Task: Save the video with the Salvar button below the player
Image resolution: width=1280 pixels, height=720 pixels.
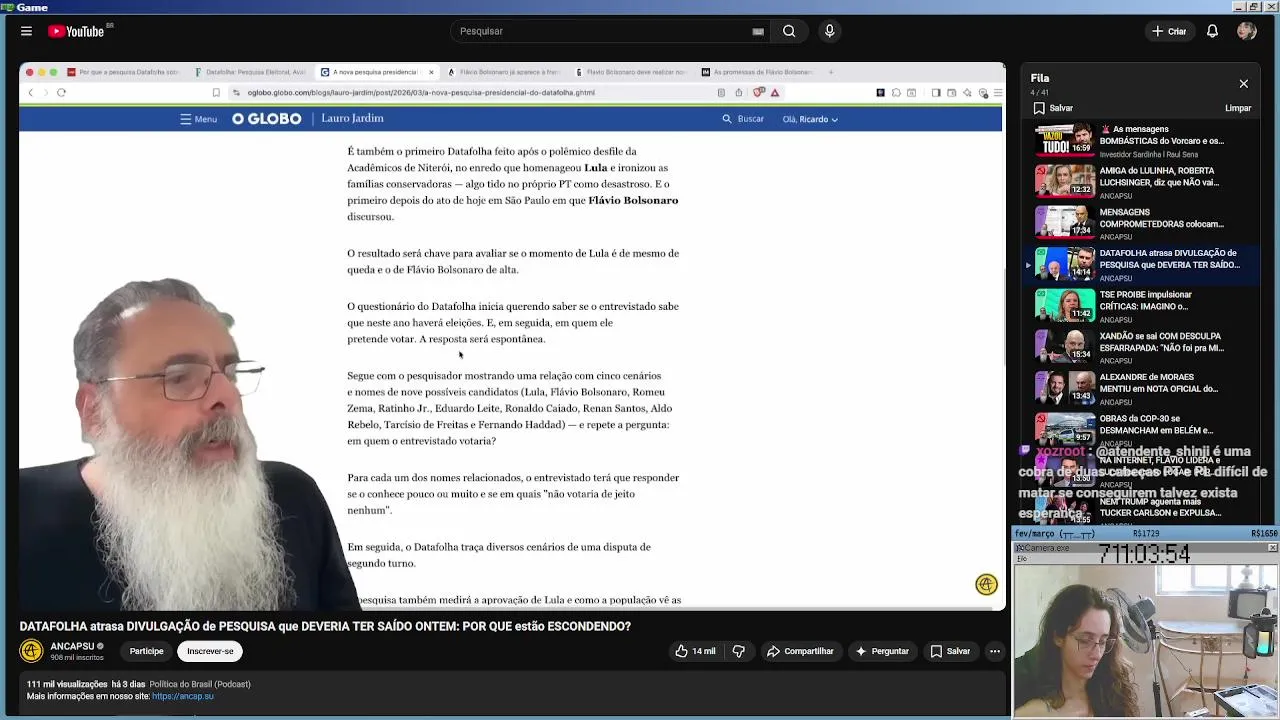Action: 950,651
